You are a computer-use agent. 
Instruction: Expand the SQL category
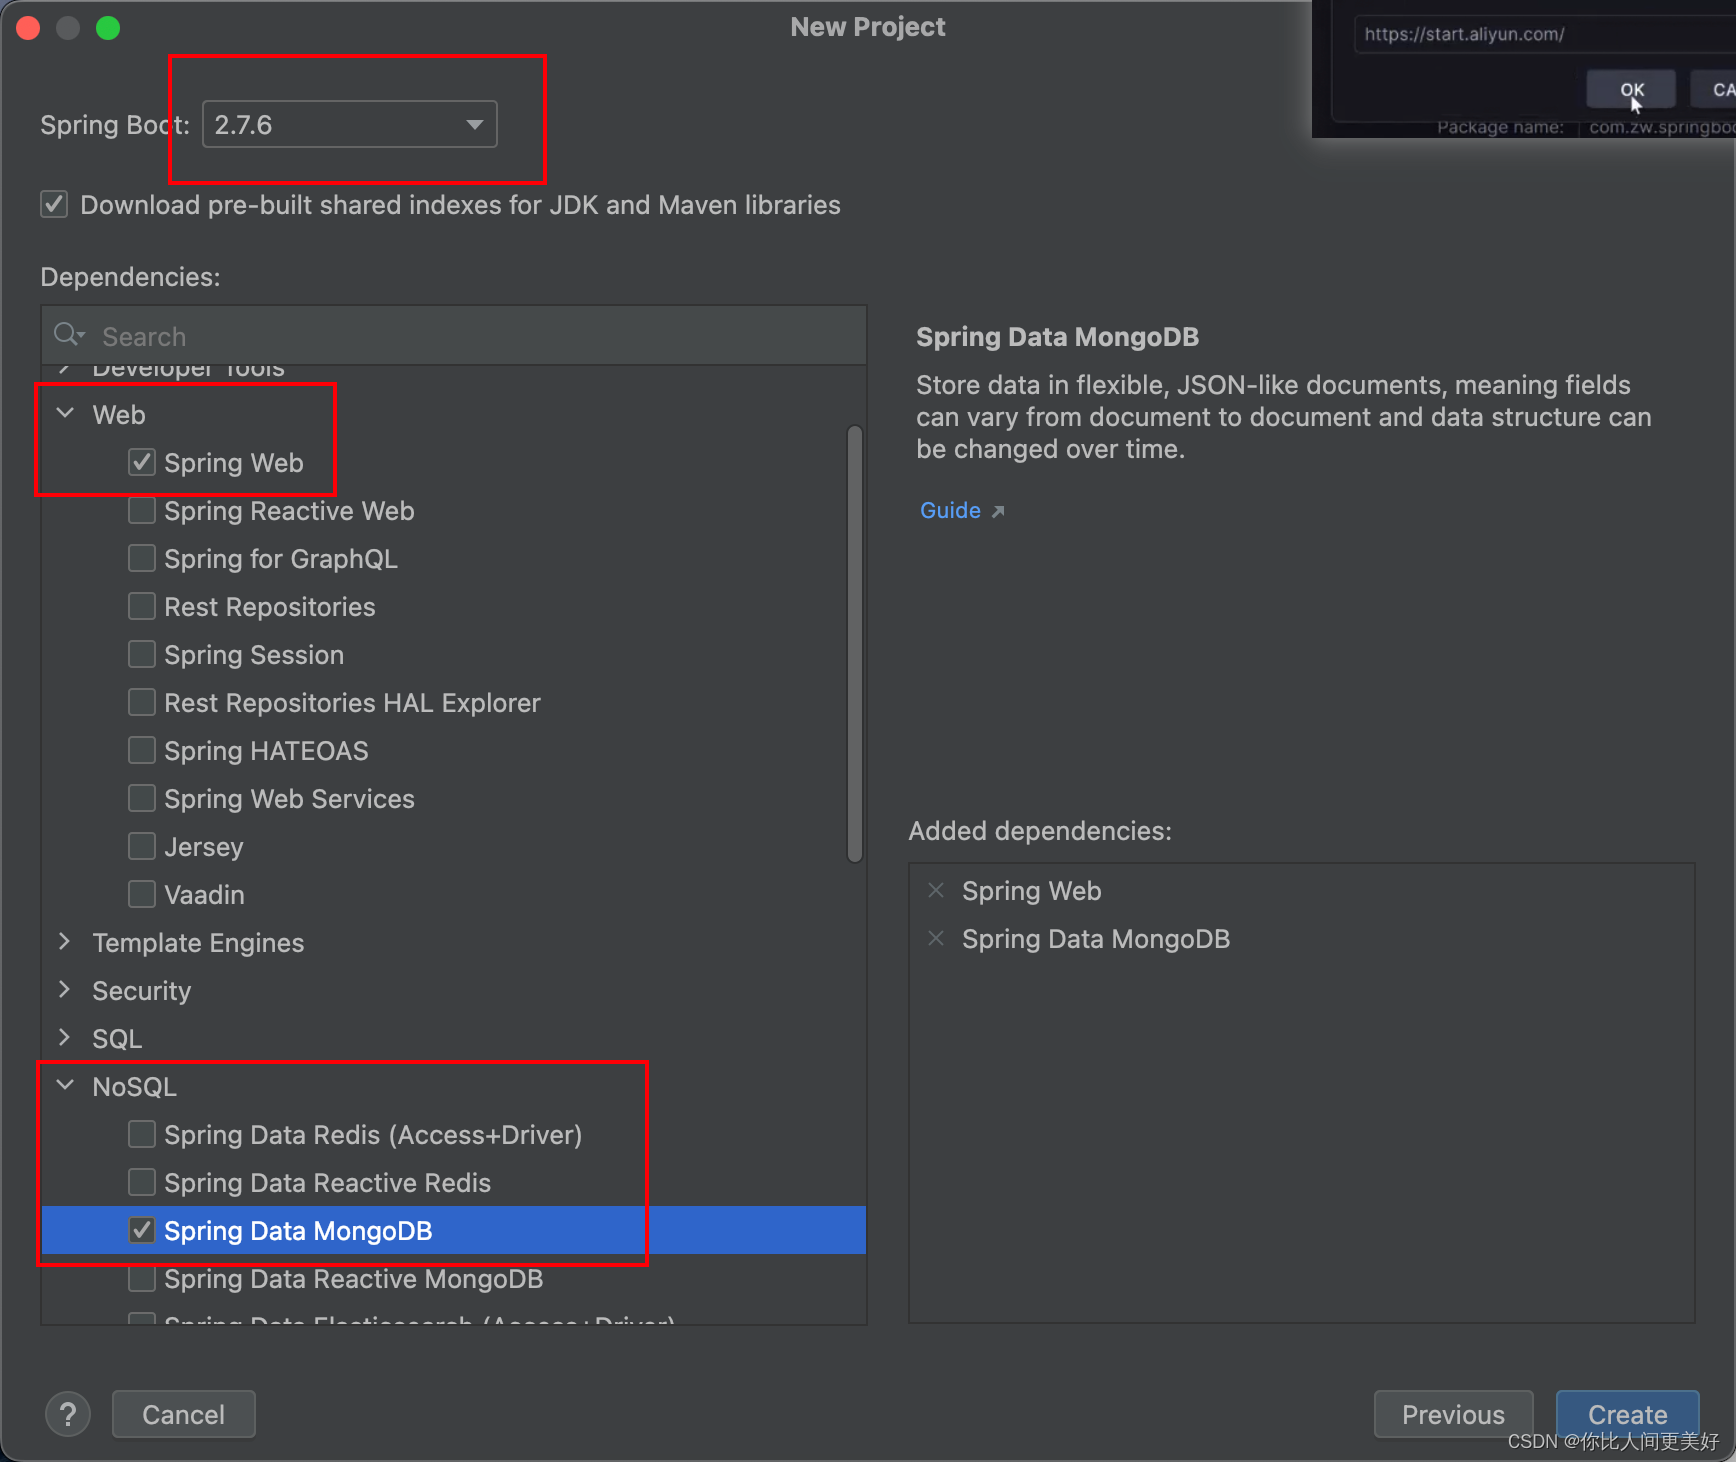pyautogui.click(x=65, y=1037)
